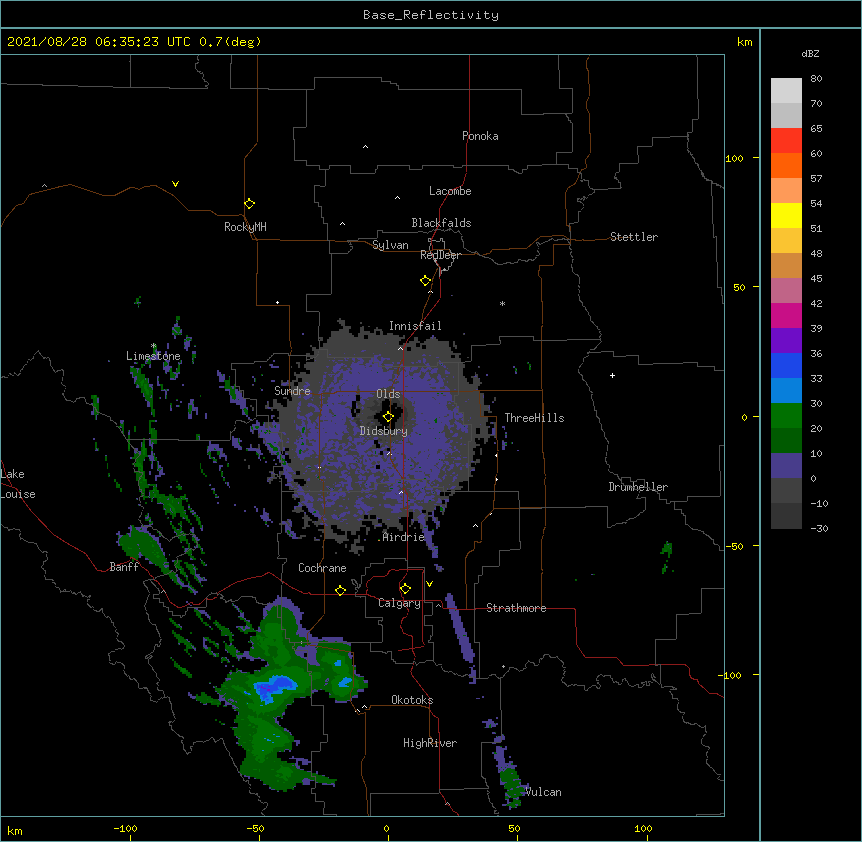Click the Didsbury label
This screenshot has height=842, width=862.
pos(384,431)
